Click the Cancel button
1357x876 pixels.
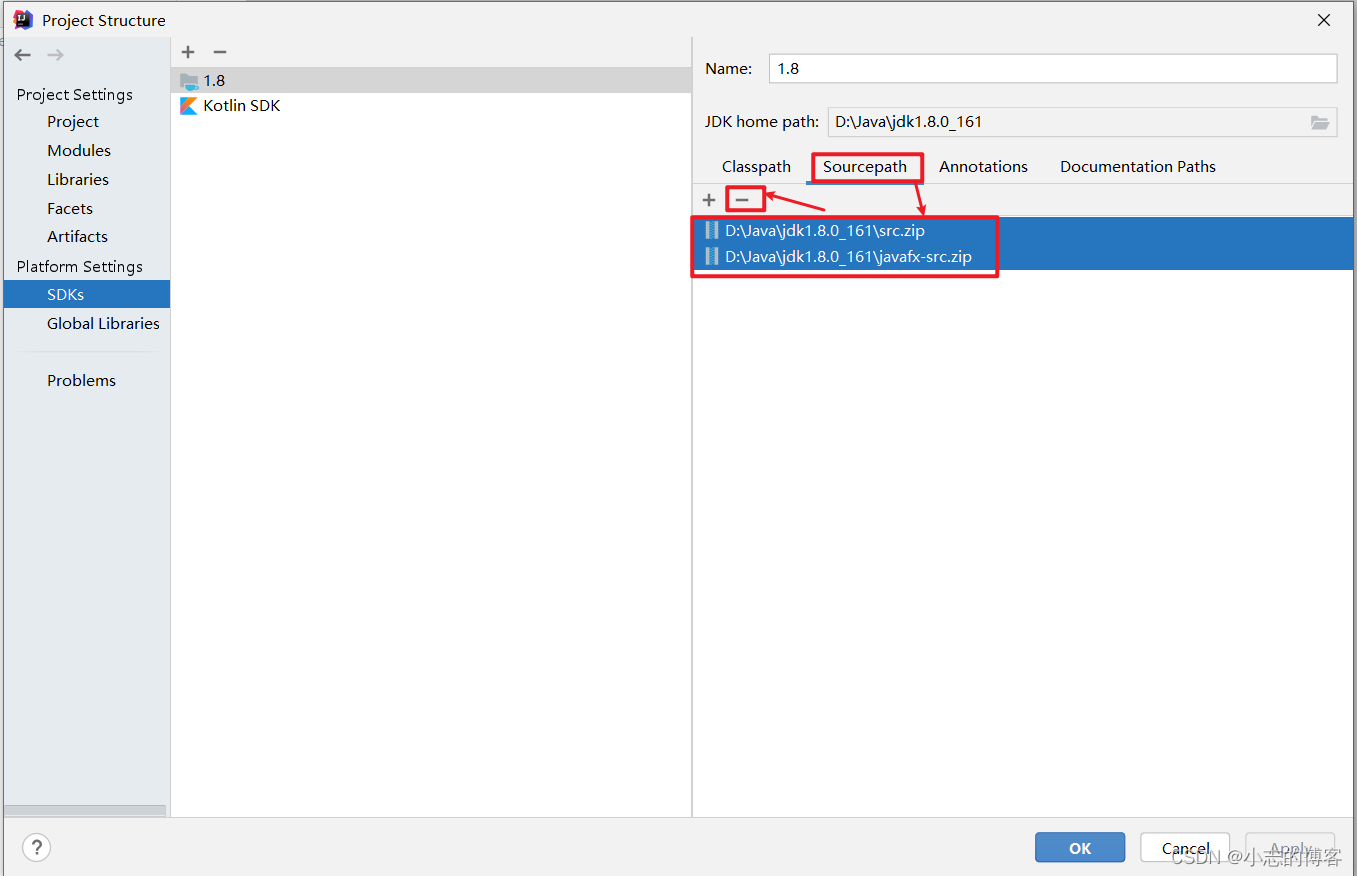[x=1185, y=848]
